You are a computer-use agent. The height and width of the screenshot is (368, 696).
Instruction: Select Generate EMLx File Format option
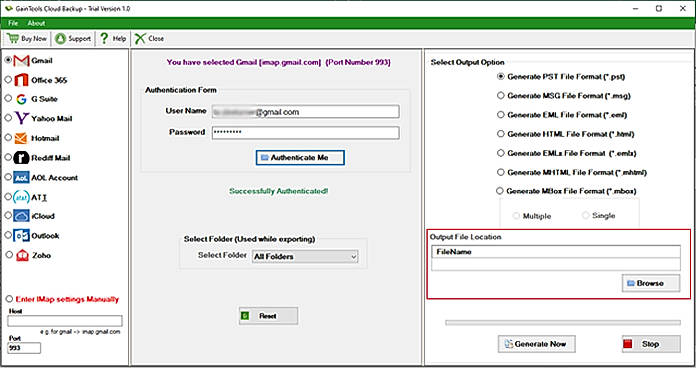501,153
